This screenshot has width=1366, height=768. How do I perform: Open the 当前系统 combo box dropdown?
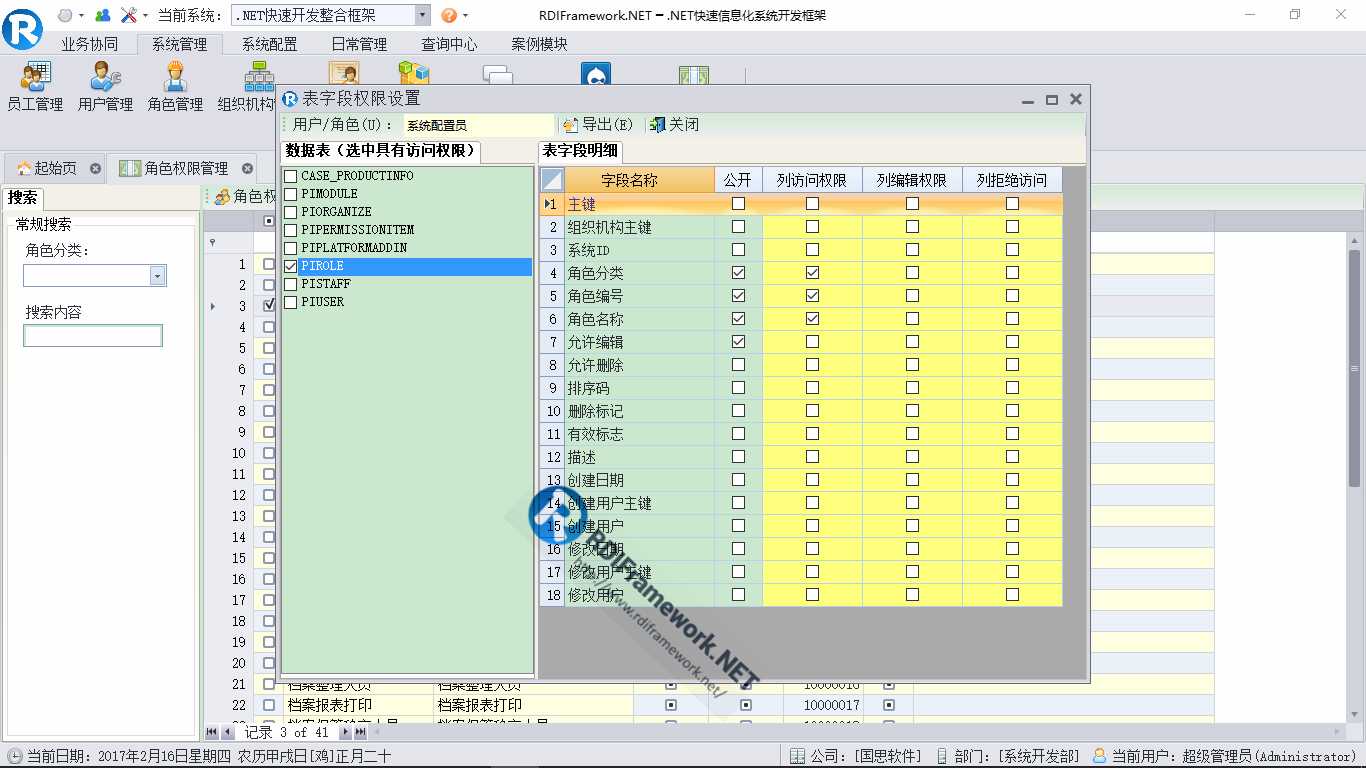pos(421,15)
